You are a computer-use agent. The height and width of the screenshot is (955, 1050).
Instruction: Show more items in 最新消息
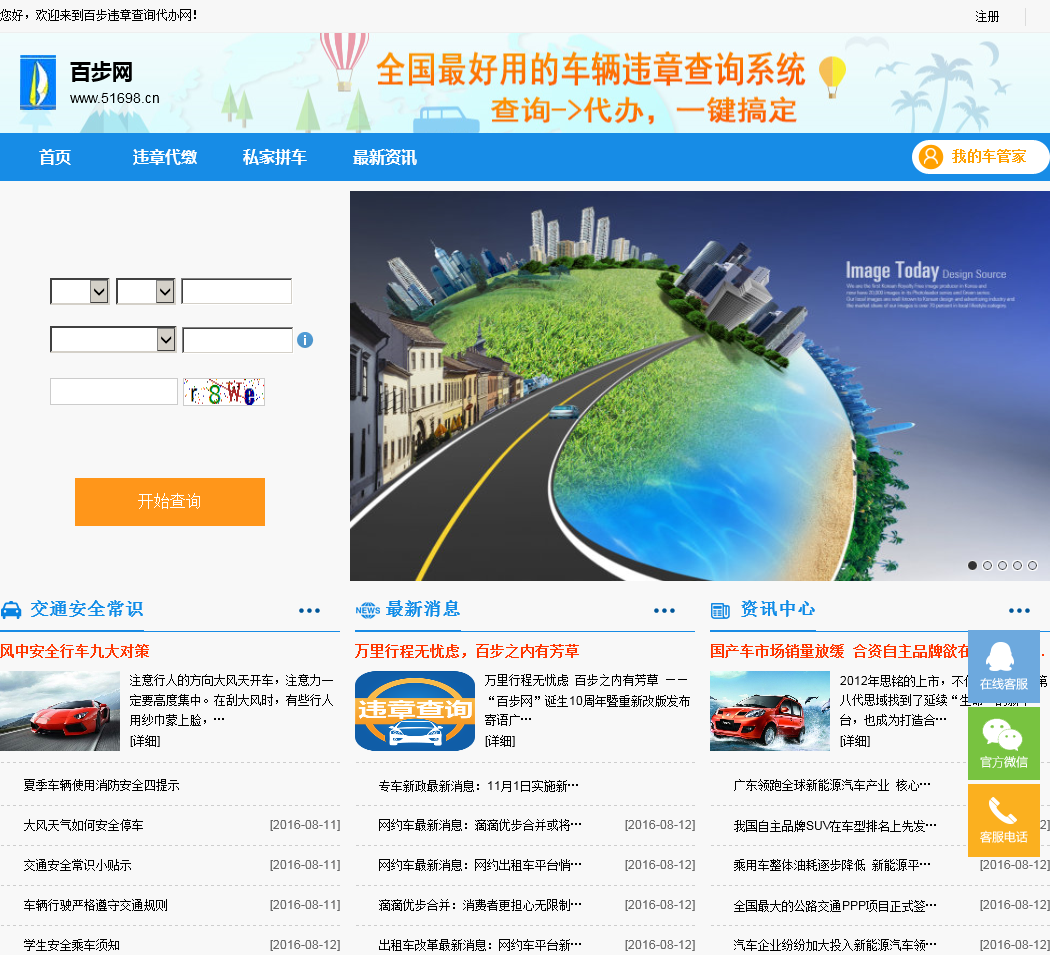[664, 611]
